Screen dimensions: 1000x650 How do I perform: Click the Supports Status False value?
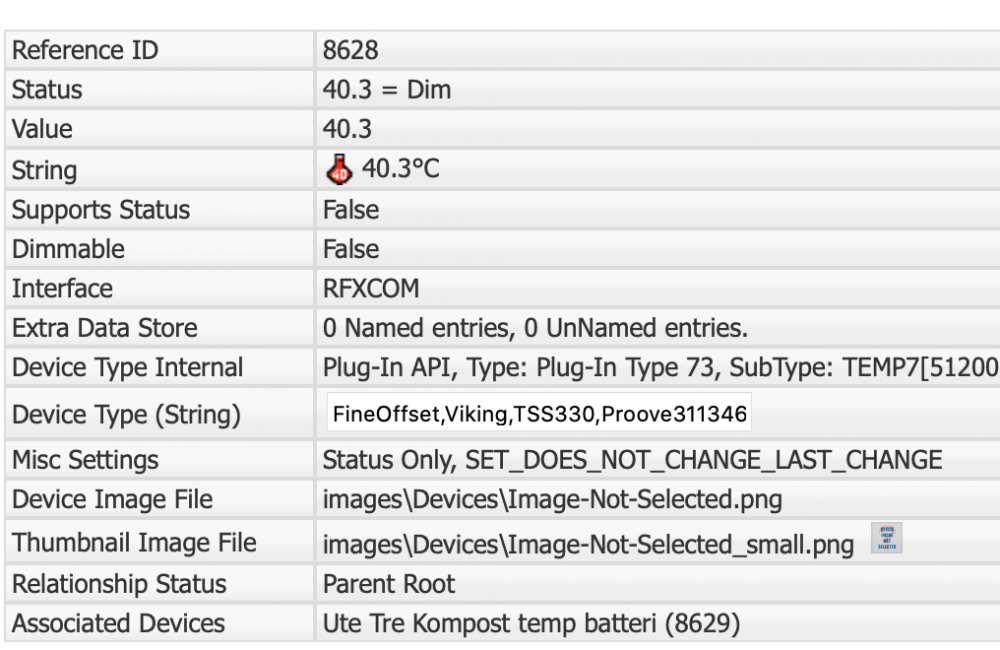click(351, 210)
